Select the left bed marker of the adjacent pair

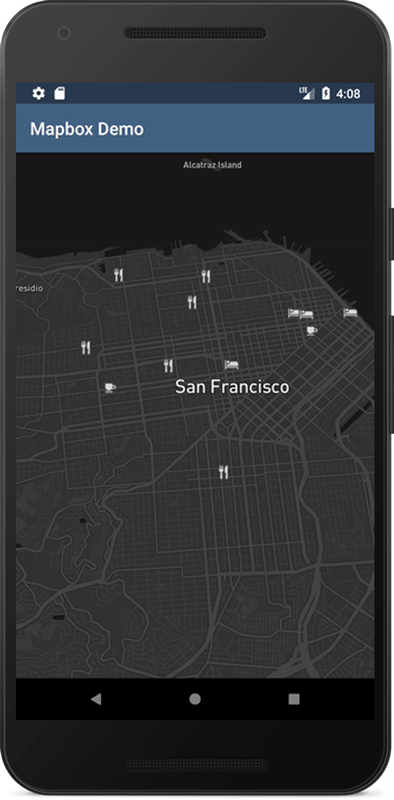293,312
